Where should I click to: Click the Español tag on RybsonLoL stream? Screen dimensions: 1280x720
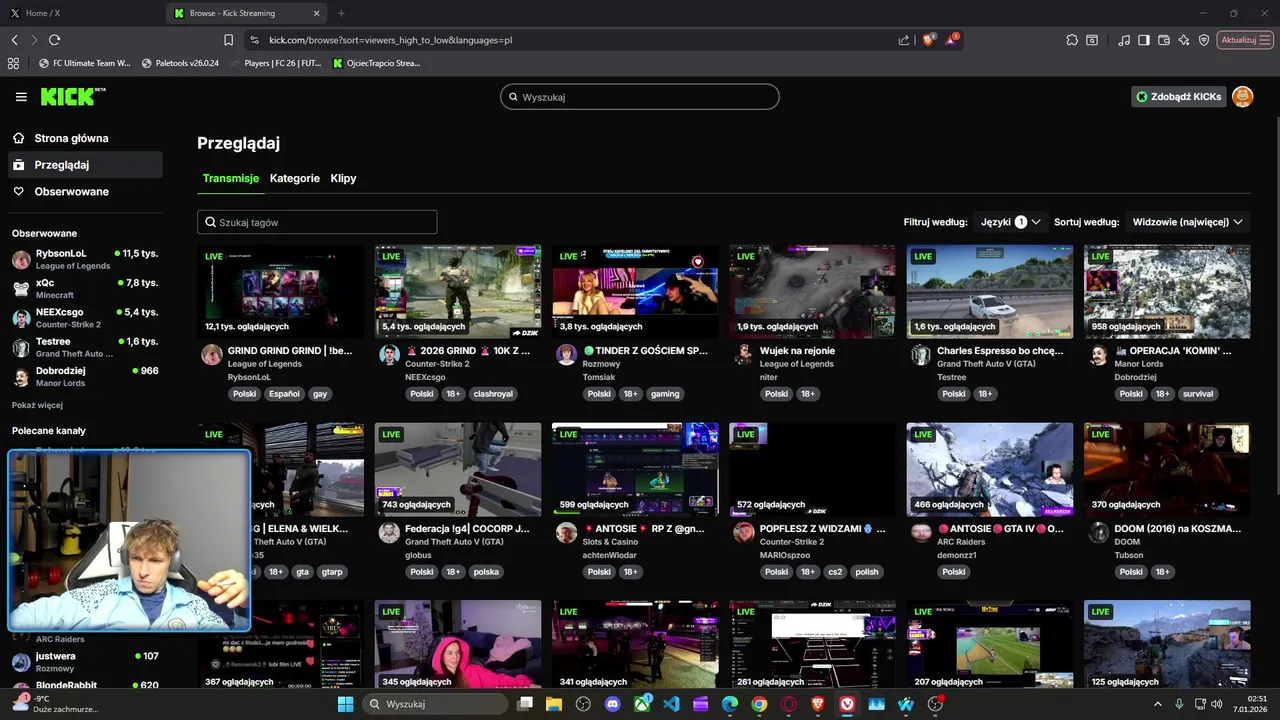pyautogui.click(x=283, y=394)
